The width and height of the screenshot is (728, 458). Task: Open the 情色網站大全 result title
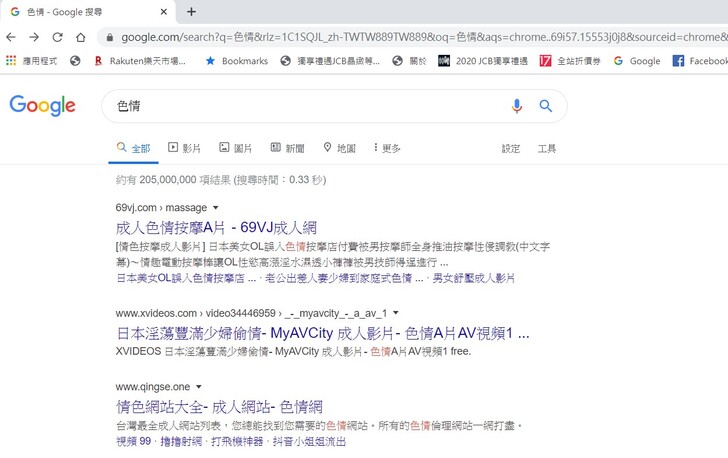pos(219,407)
